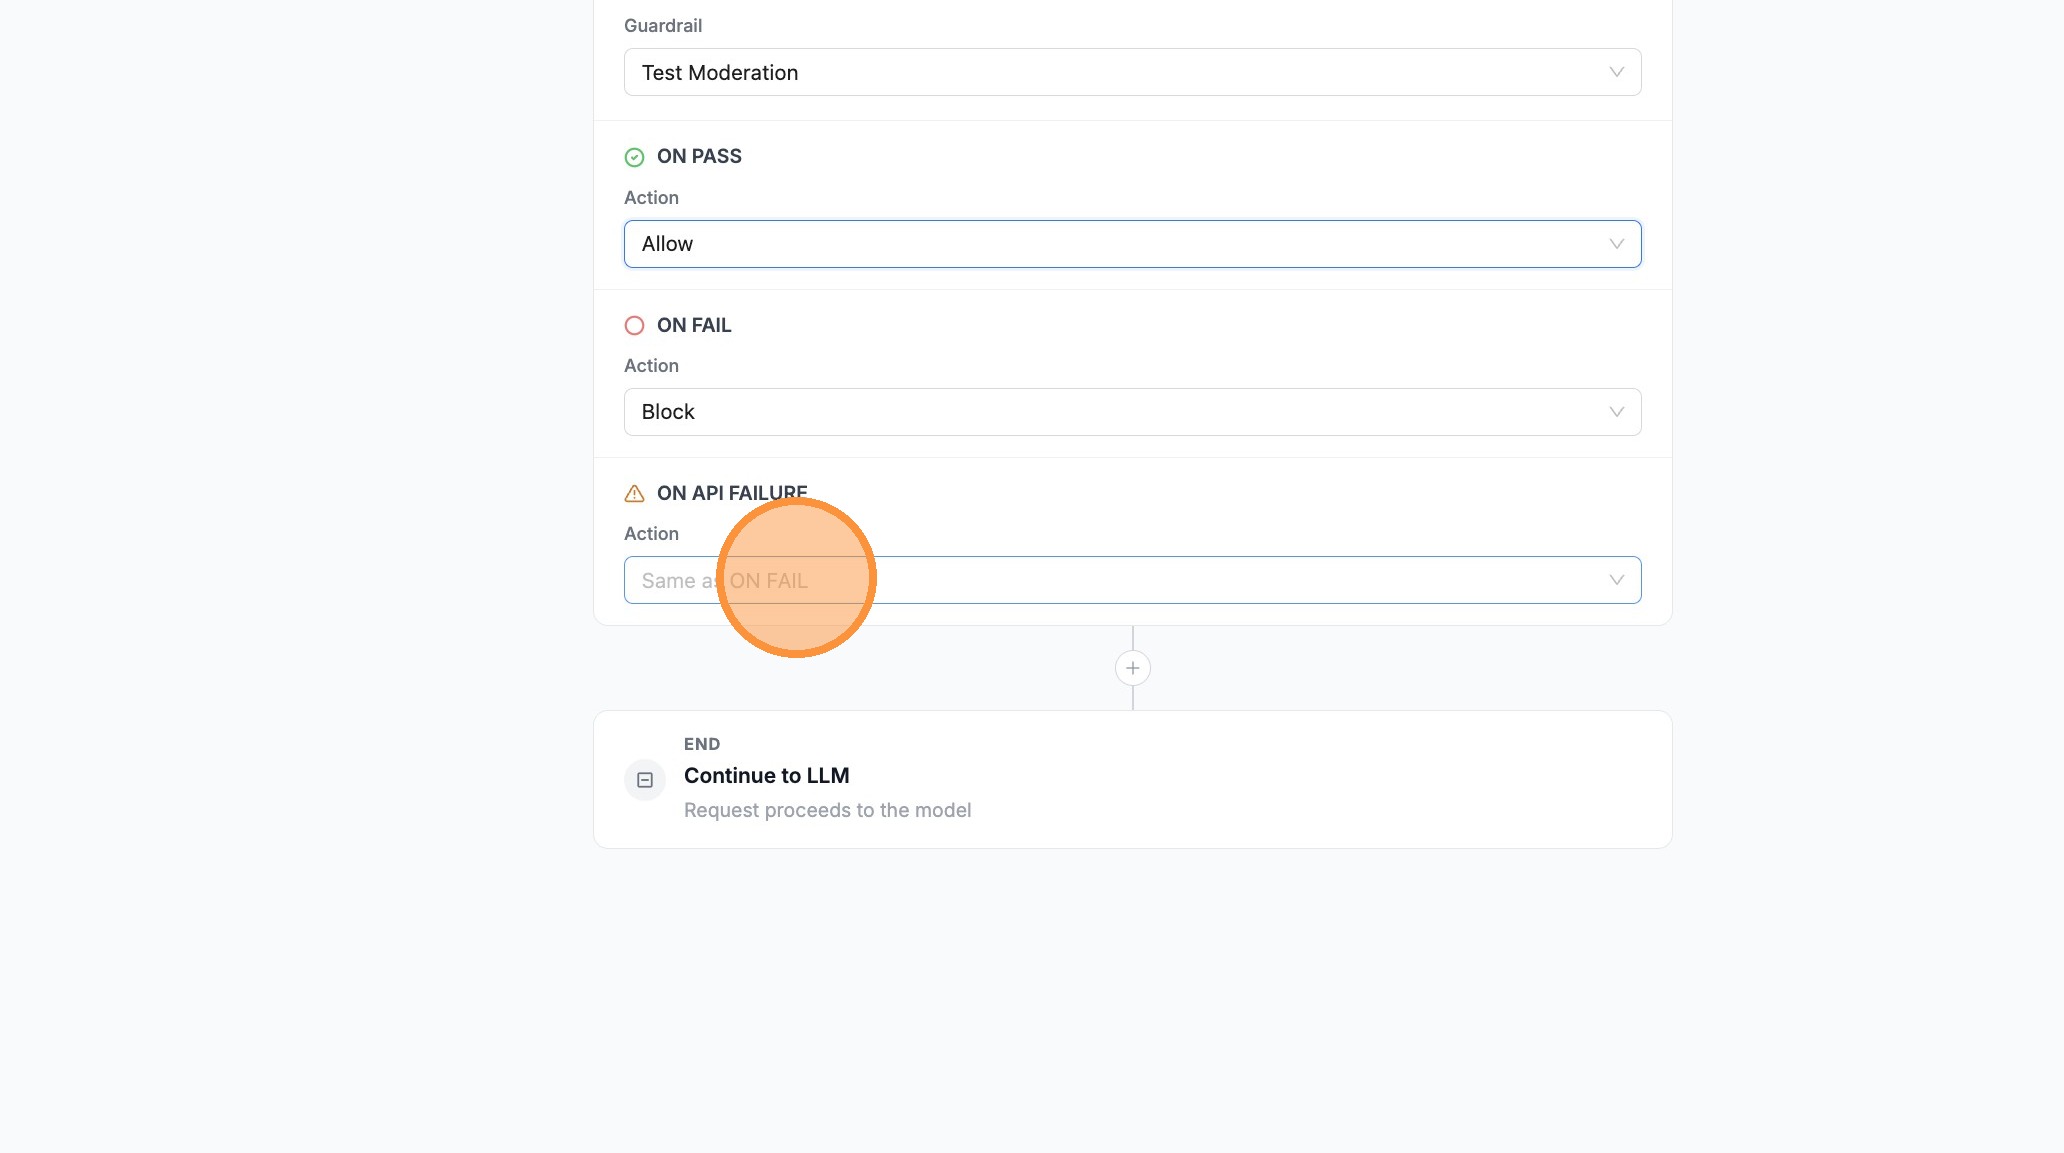Select the ON FAIL section header
The width and height of the screenshot is (2064, 1153).
694,325
